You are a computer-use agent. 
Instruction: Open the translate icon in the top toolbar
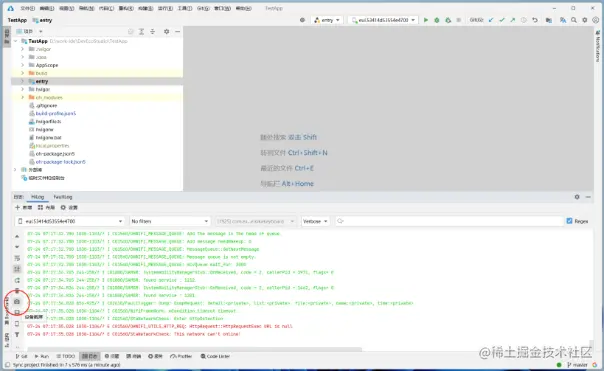point(563,20)
